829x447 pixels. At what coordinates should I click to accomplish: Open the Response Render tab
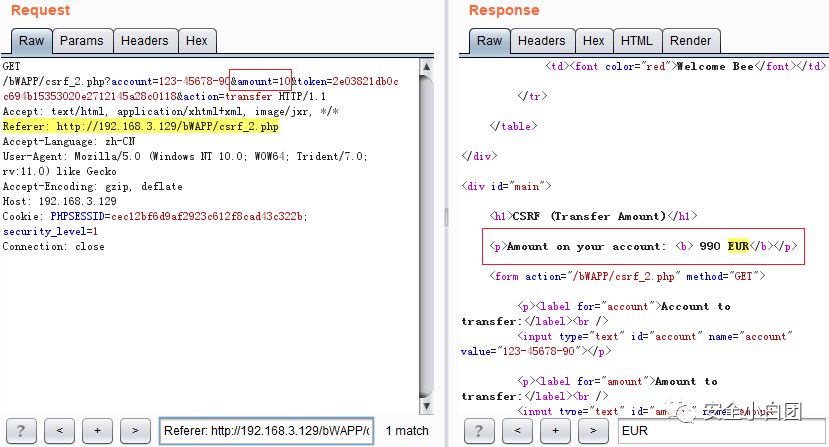(x=691, y=41)
